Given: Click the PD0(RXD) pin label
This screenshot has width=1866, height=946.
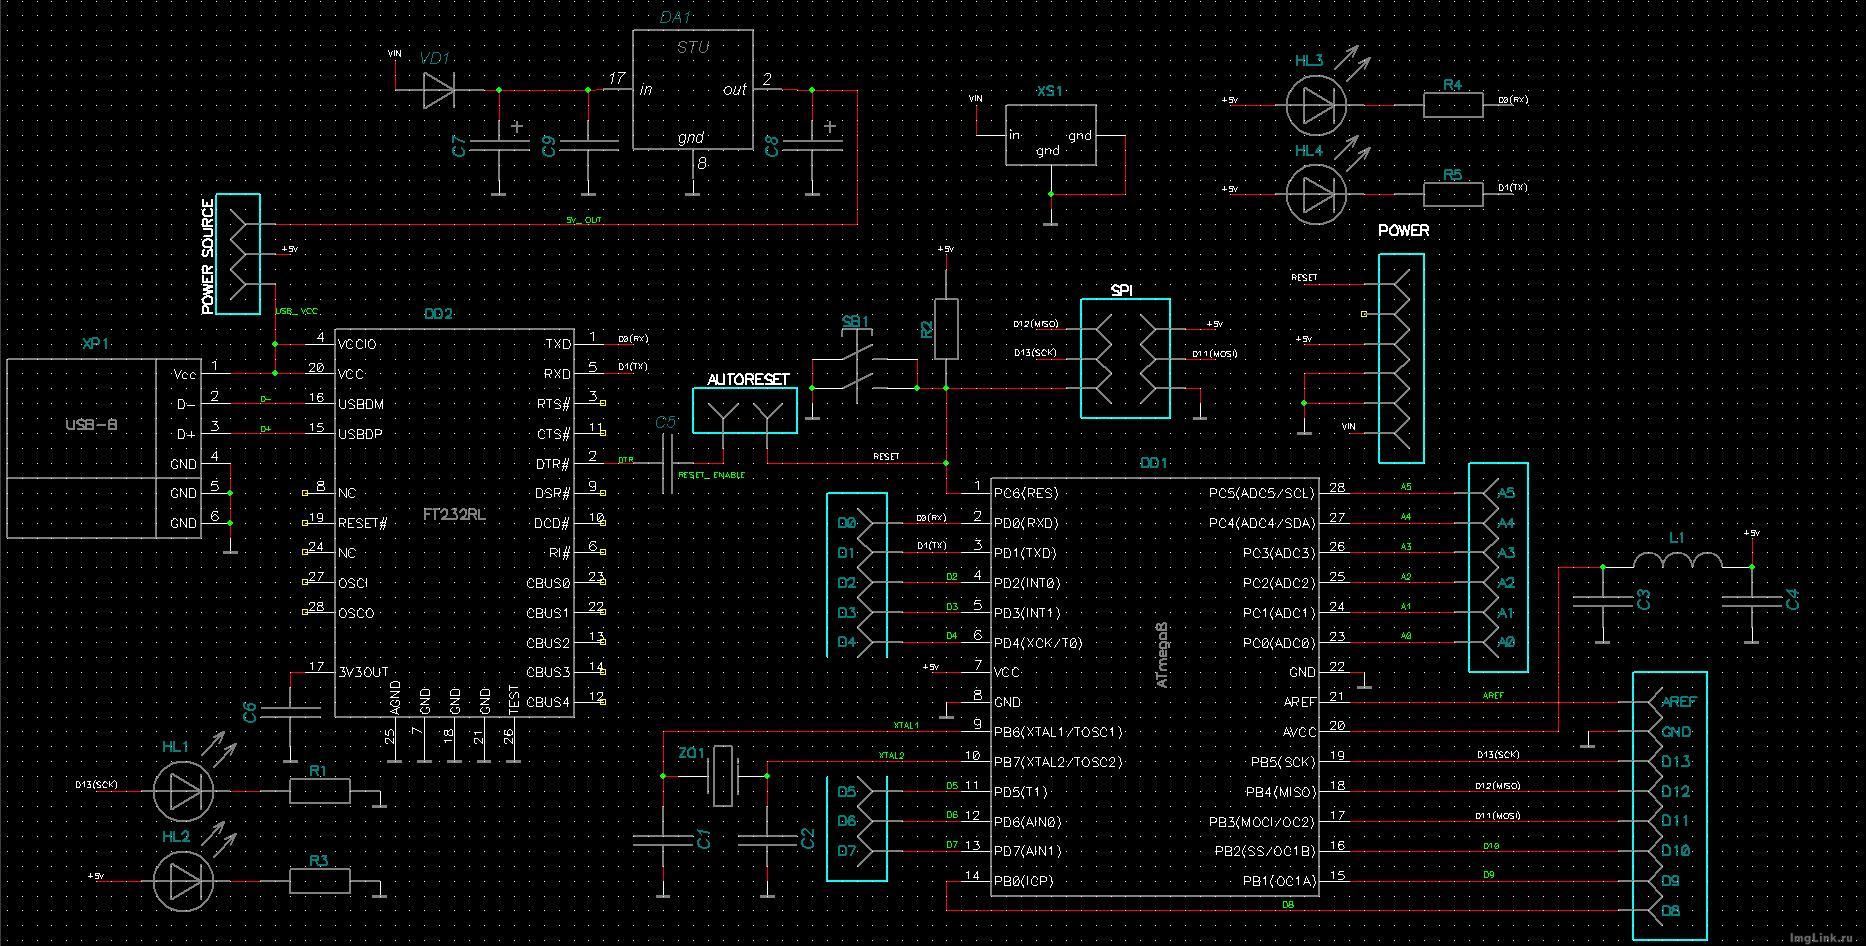Looking at the screenshot, I should pos(1026,523).
